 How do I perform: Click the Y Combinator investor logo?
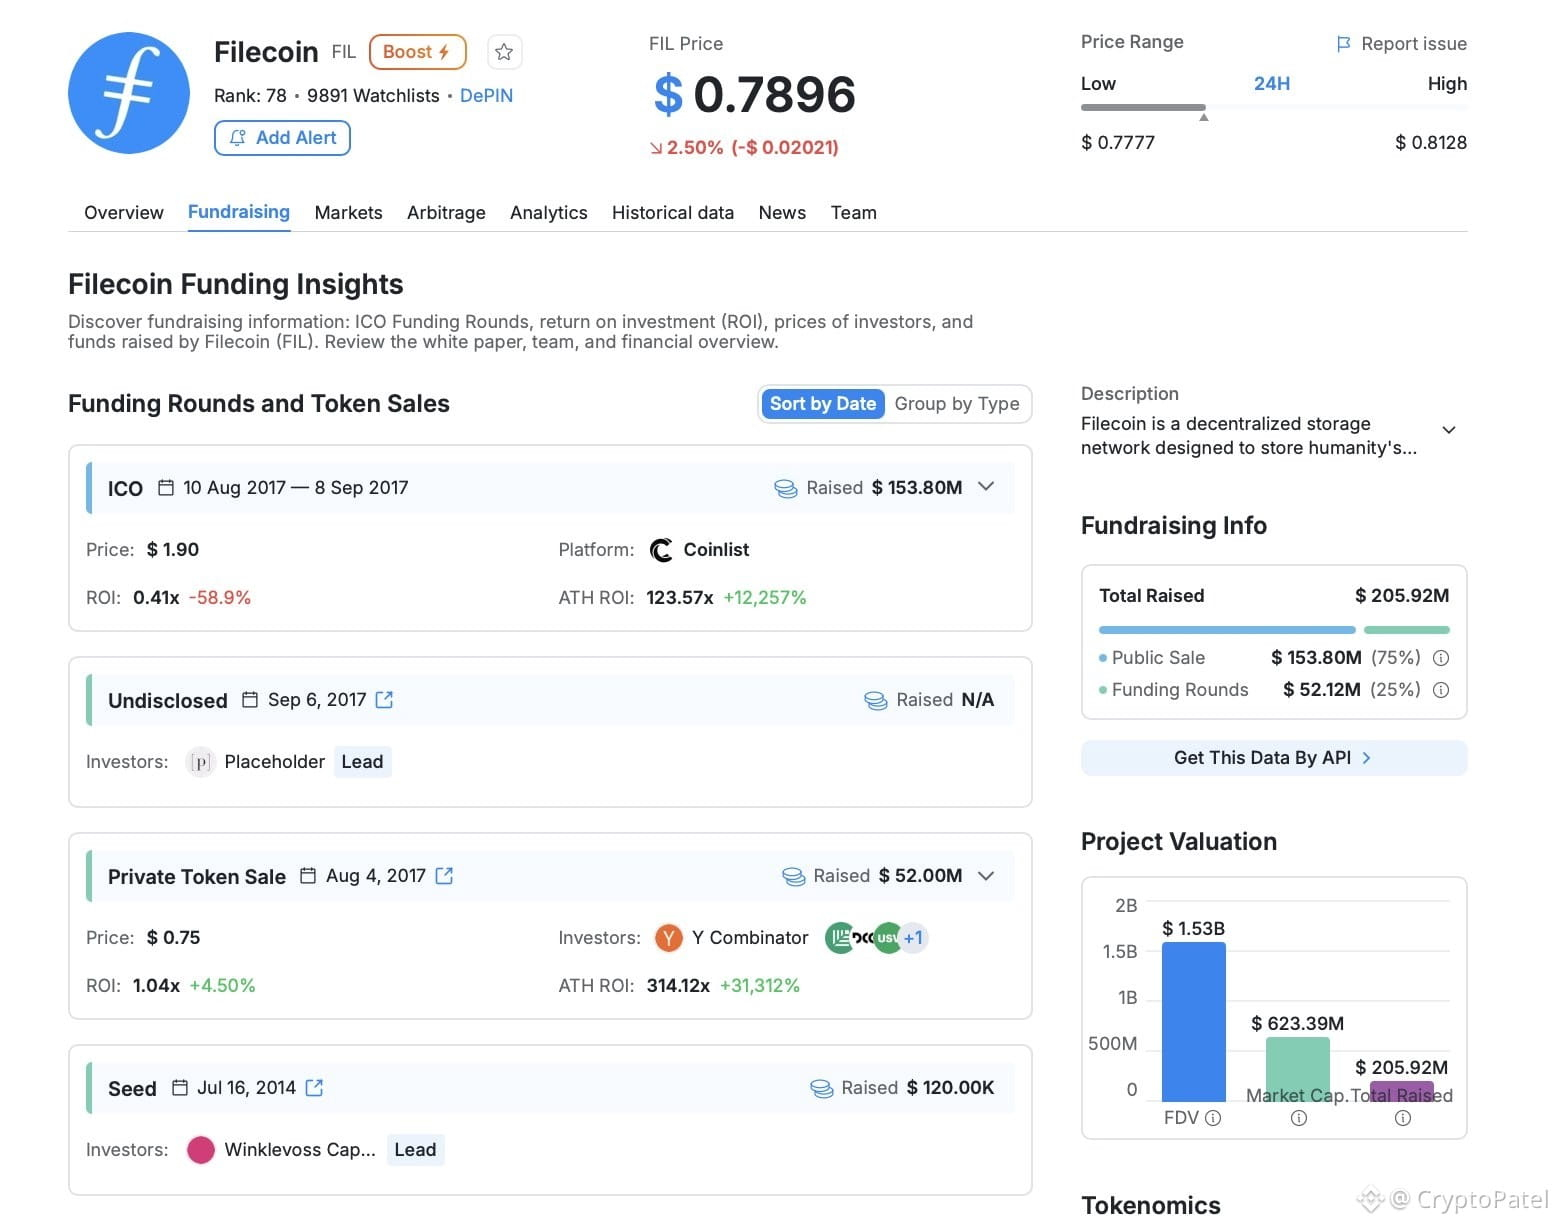click(x=668, y=938)
